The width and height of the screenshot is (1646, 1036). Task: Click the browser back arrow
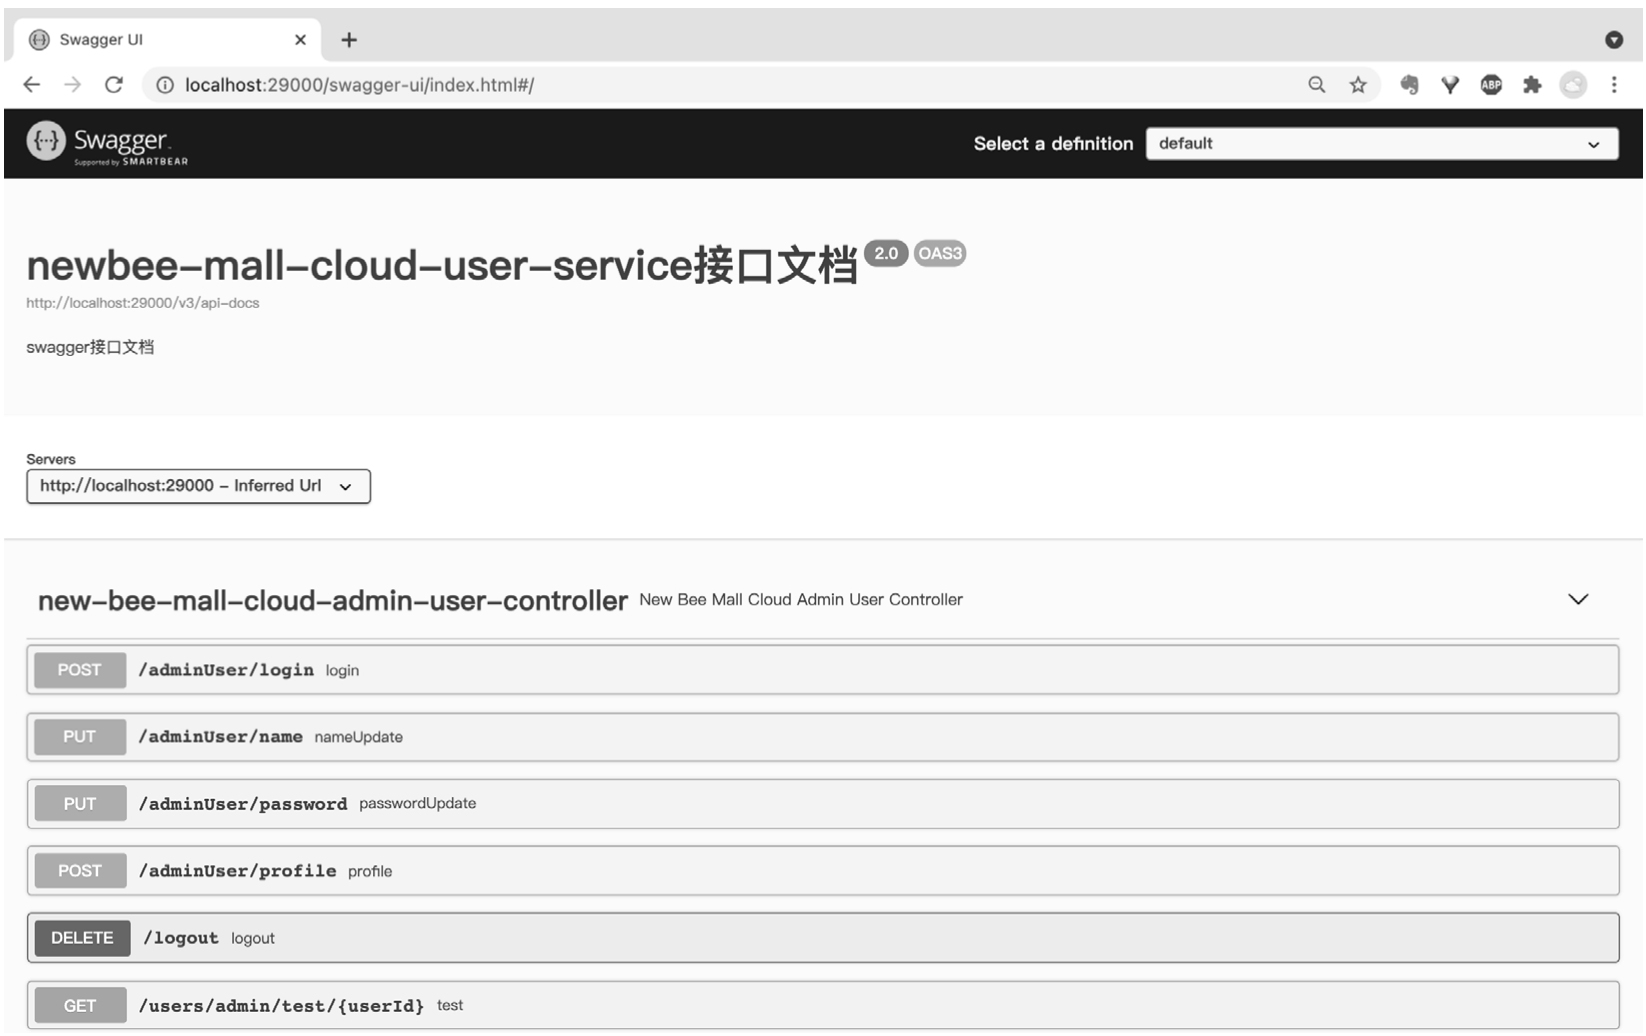click(x=32, y=85)
